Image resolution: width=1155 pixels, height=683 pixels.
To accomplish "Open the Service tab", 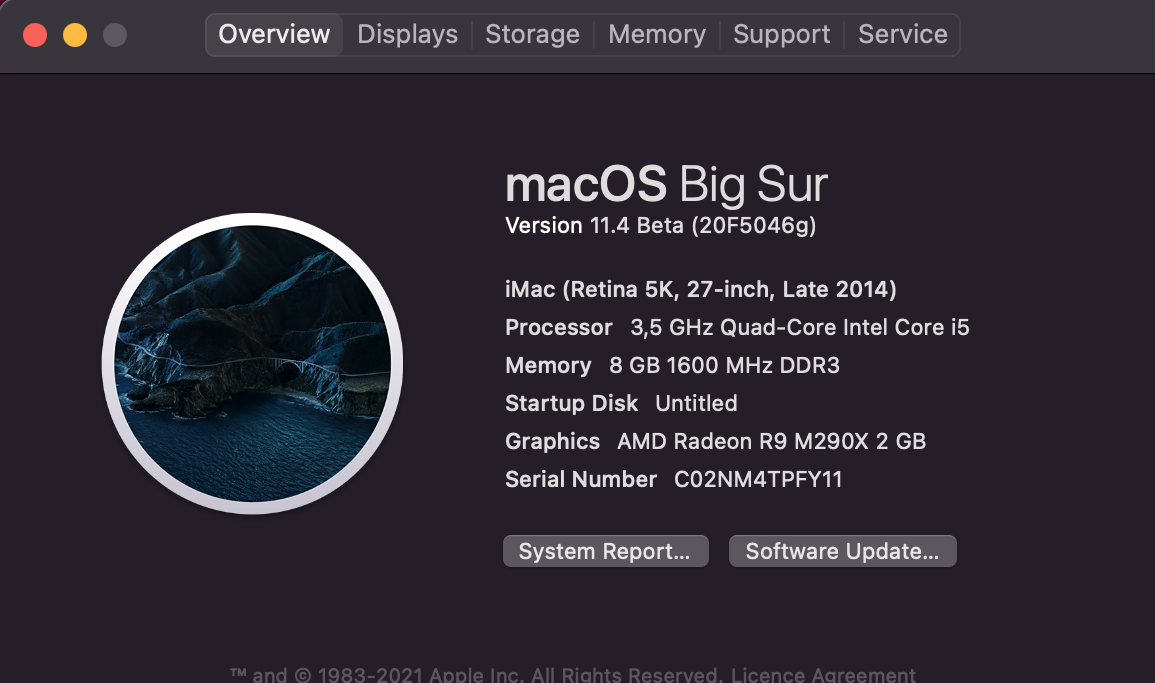I will [902, 35].
